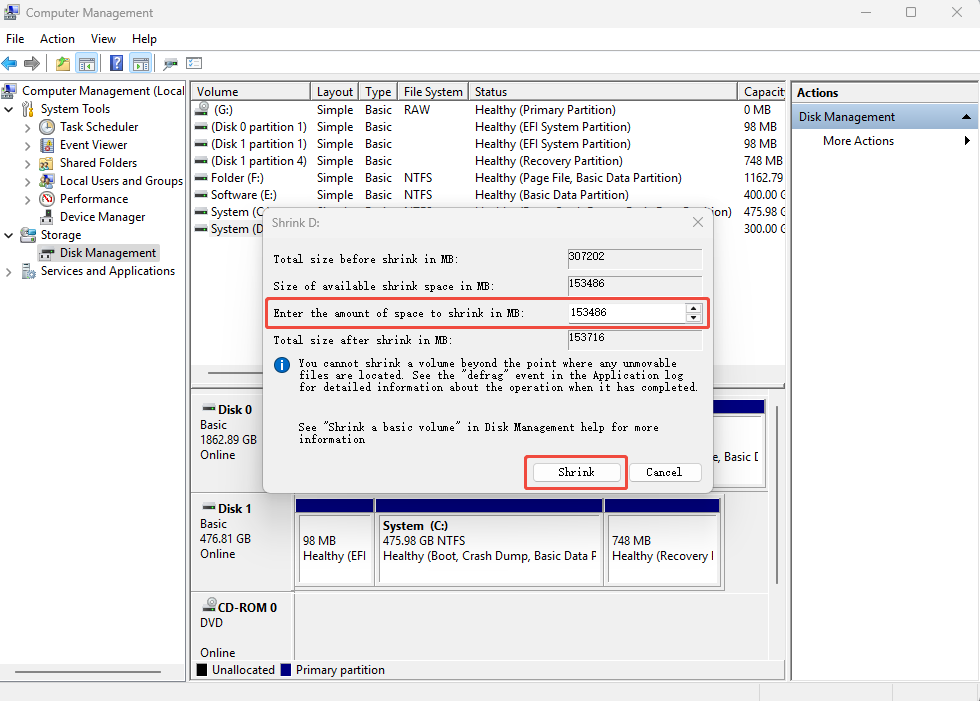Collapse the System Tools tree node
Image resolution: width=980 pixels, height=701 pixels.
9,109
